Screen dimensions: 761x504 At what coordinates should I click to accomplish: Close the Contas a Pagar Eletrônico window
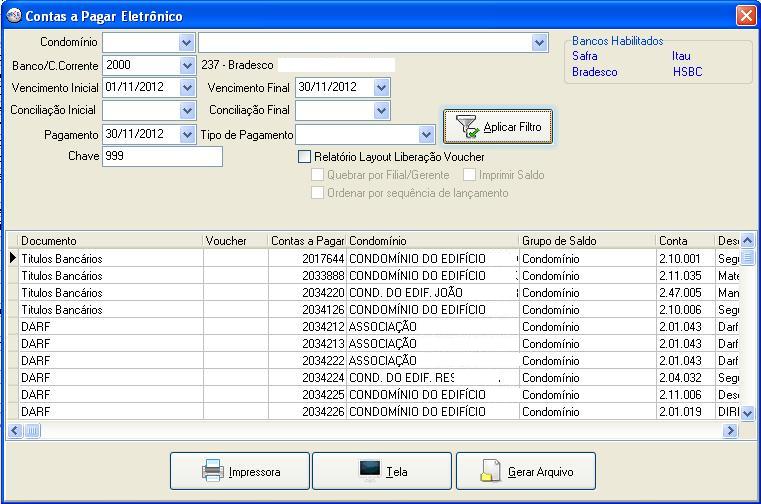pyautogui.click(x=745, y=16)
